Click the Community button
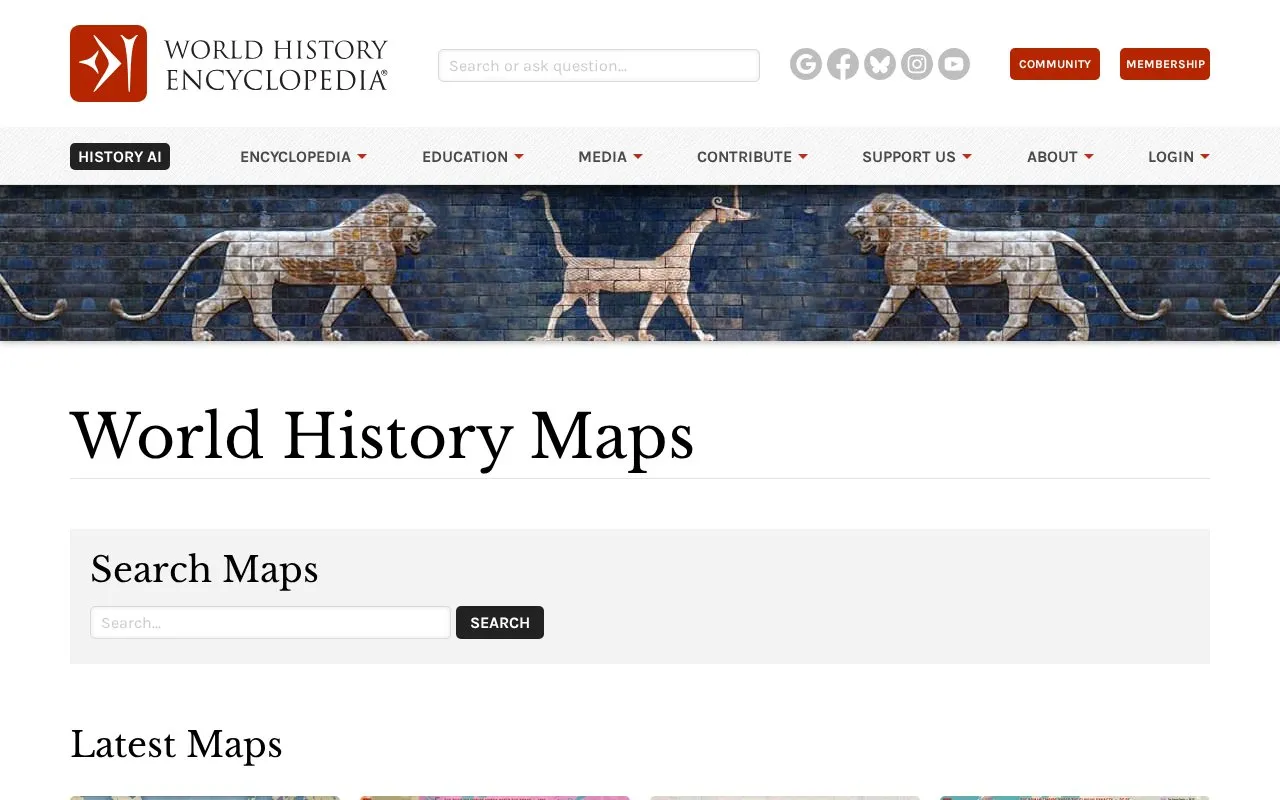 click(1055, 64)
